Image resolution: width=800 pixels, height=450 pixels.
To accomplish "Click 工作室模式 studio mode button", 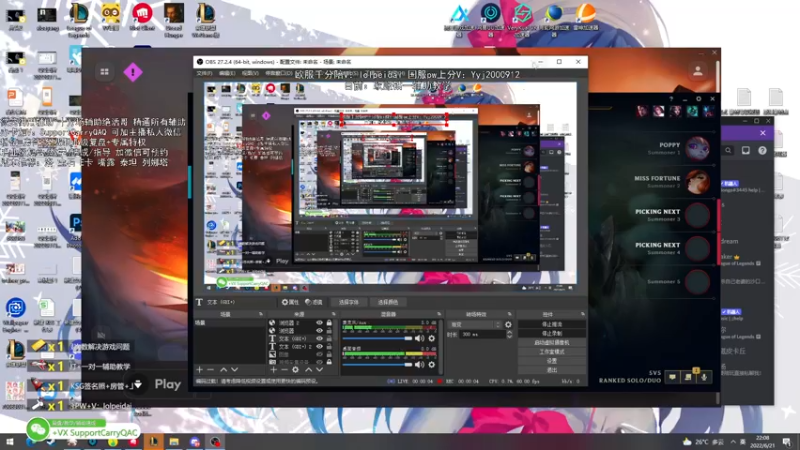I will pyautogui.click(x=552, y=352).
